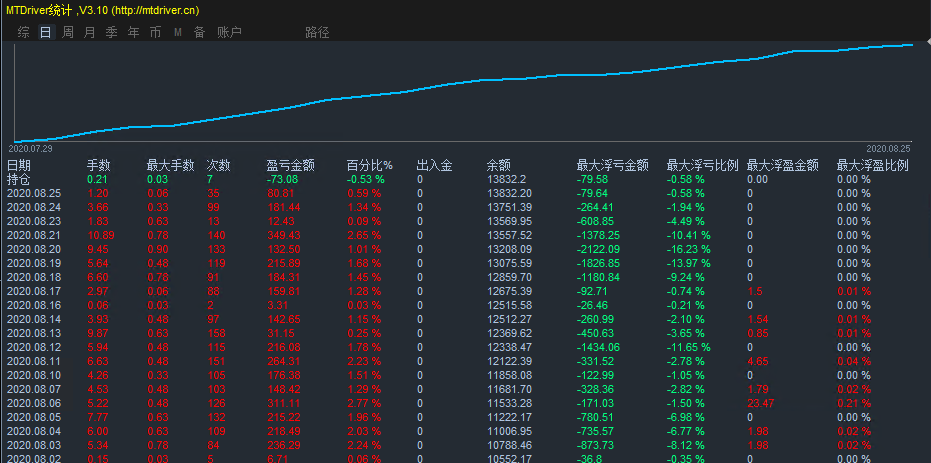Switch to the 综 summary tab
Screen dimensions: 931x463
(x=23, y=32)
